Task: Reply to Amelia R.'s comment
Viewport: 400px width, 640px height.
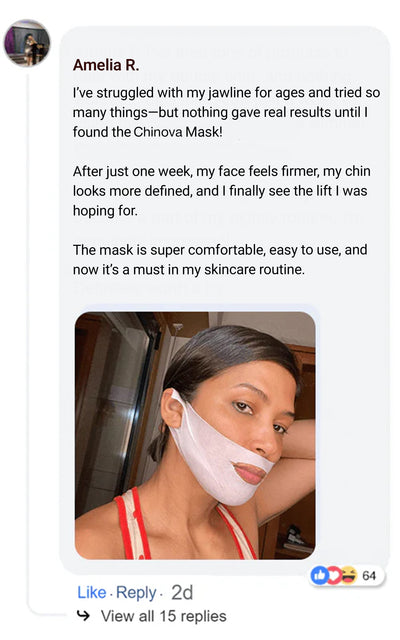Action: point(136,593)
